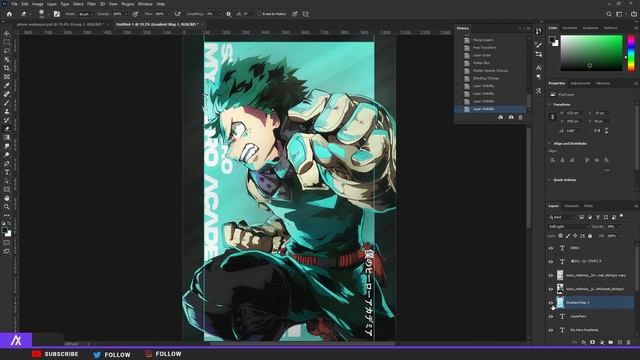Open the Soft Light blend mode dropdown
The width and height of the screenshot is (640, 360).
[568, 226]
